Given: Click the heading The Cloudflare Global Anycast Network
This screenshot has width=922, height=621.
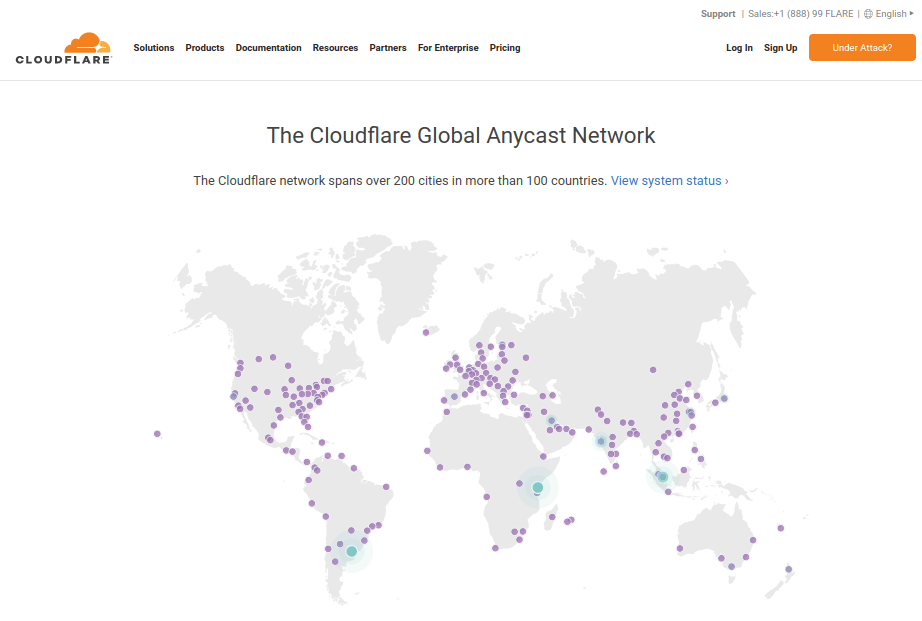Looking at the screenshot, I should tap(461, 135).
